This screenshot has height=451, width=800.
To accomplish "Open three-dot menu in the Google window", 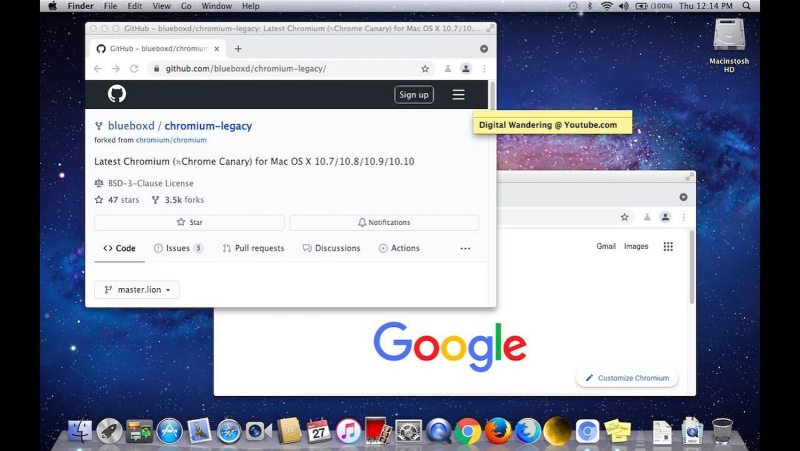I will click(x=684, y=217).
